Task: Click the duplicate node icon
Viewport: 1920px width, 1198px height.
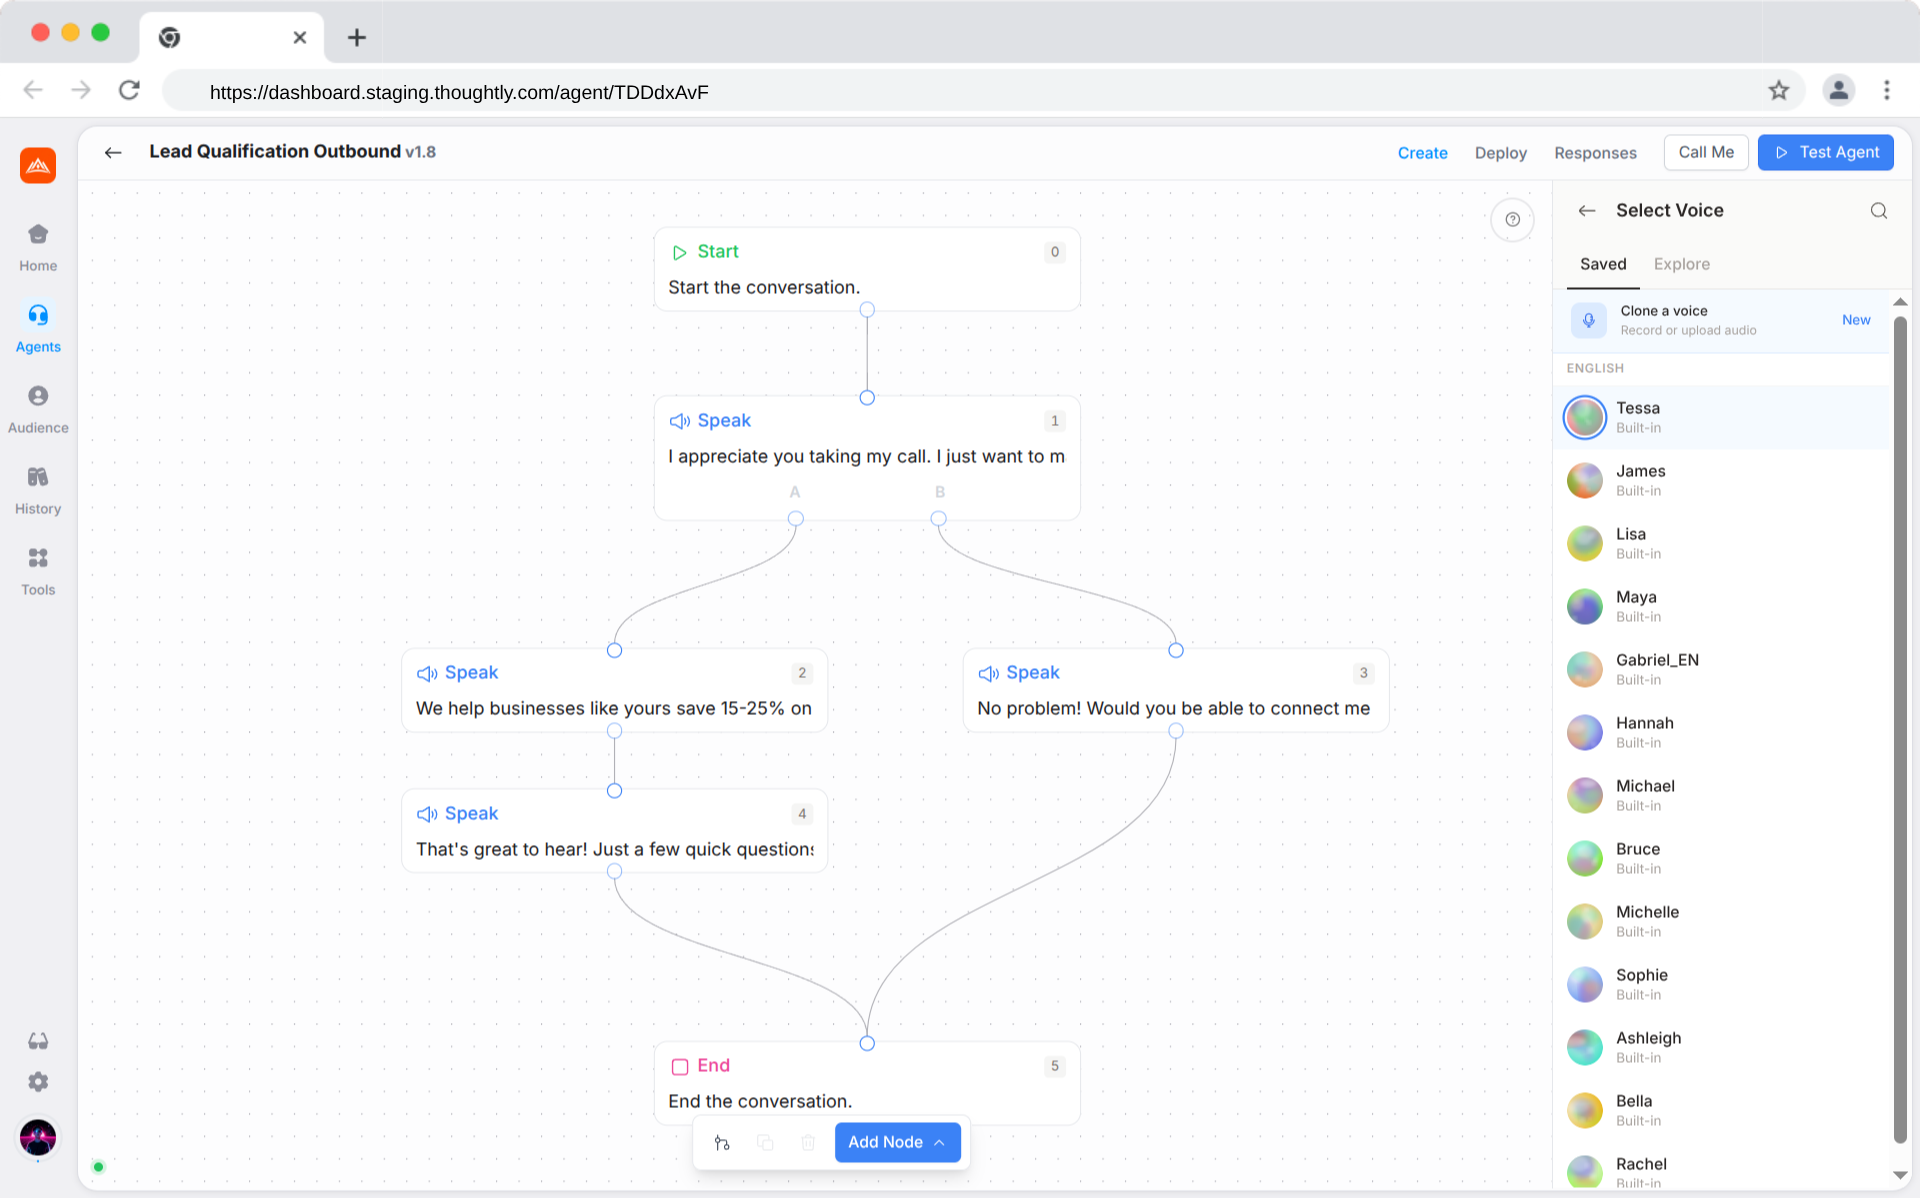Action: coord(765,1142)
